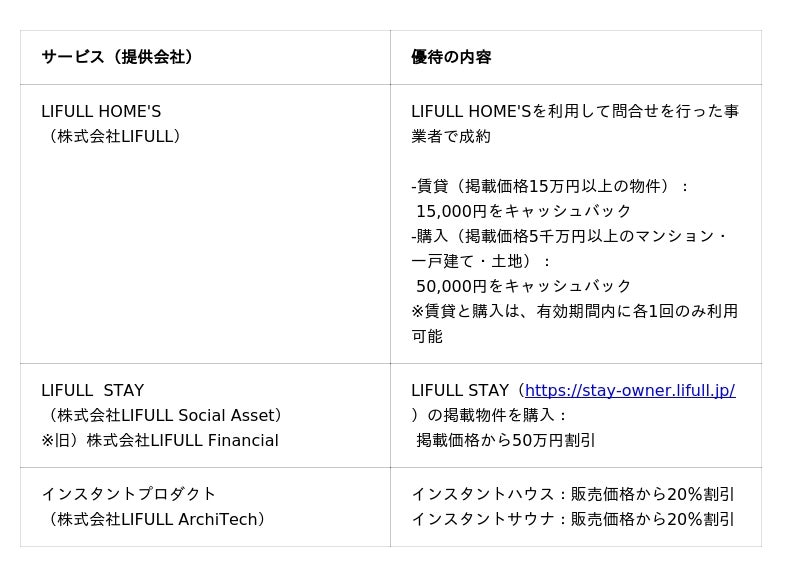Click the 株式会社LIFULL ArchiTech text
Viewport: 800px width, 577px height.
click(156, 519)
